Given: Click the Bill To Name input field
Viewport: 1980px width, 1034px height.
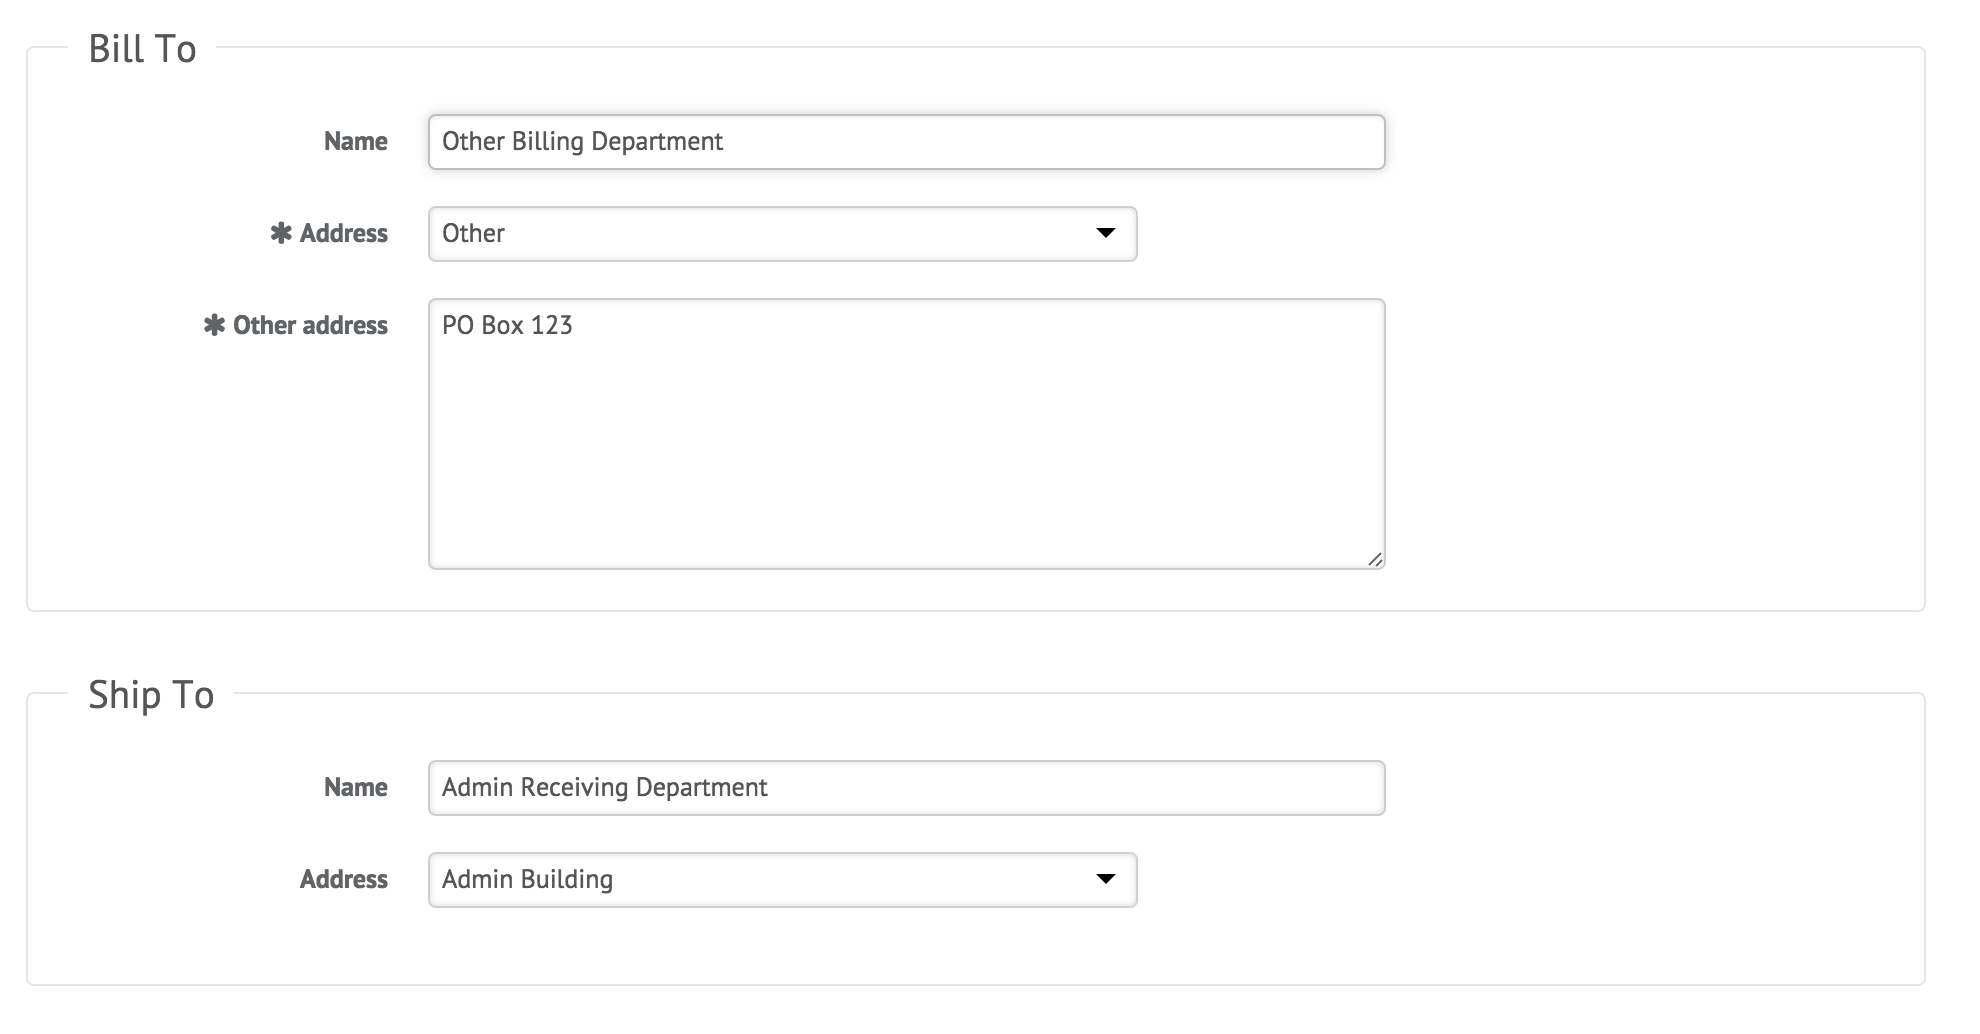Looking at the screenshot, I should (x=906, y=142).
